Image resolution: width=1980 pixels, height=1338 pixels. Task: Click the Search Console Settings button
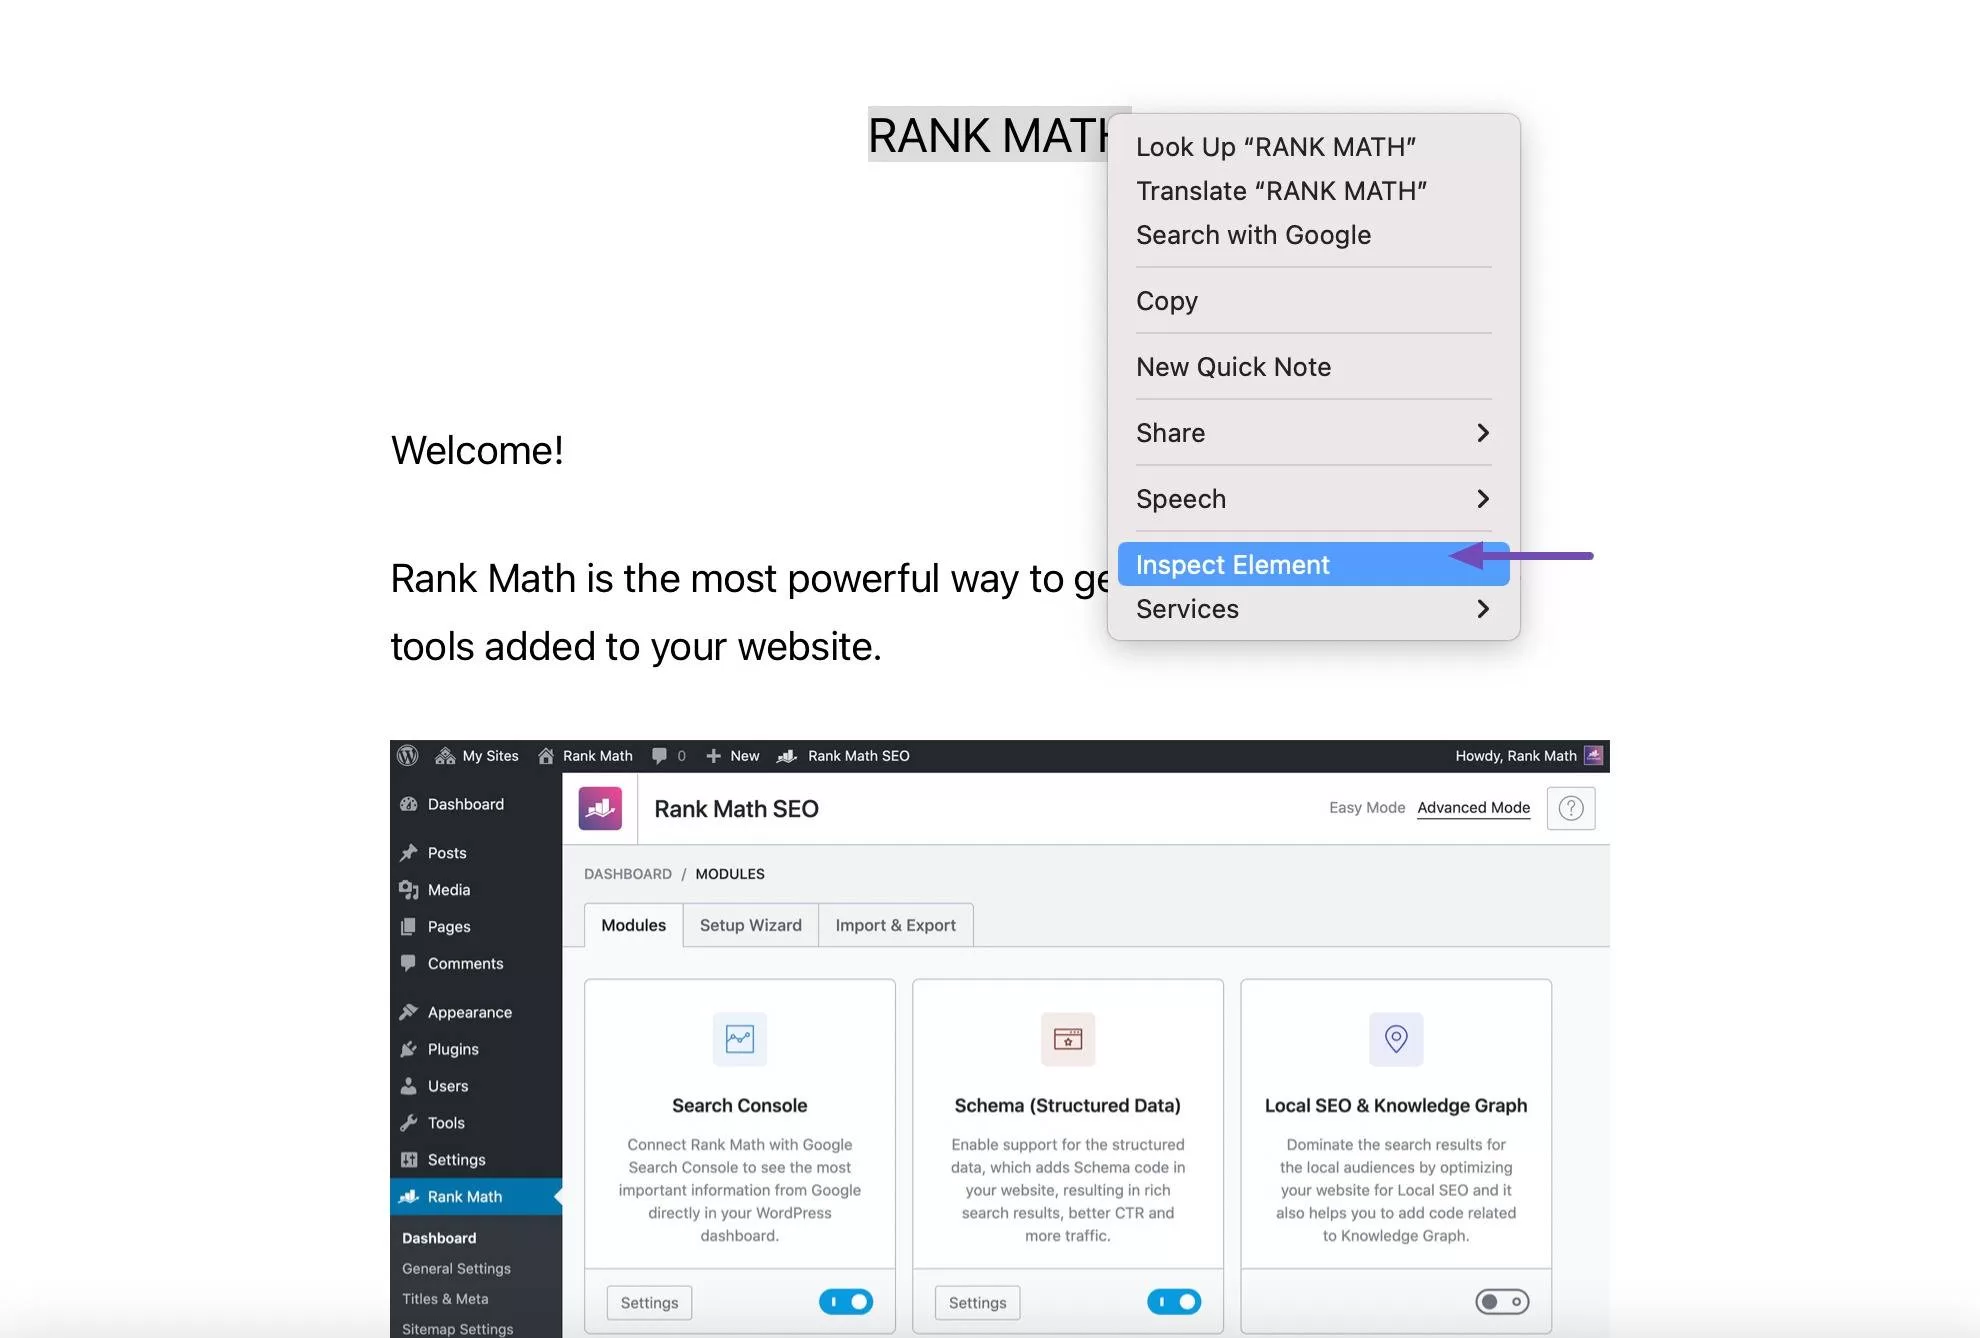(650, 1301)
